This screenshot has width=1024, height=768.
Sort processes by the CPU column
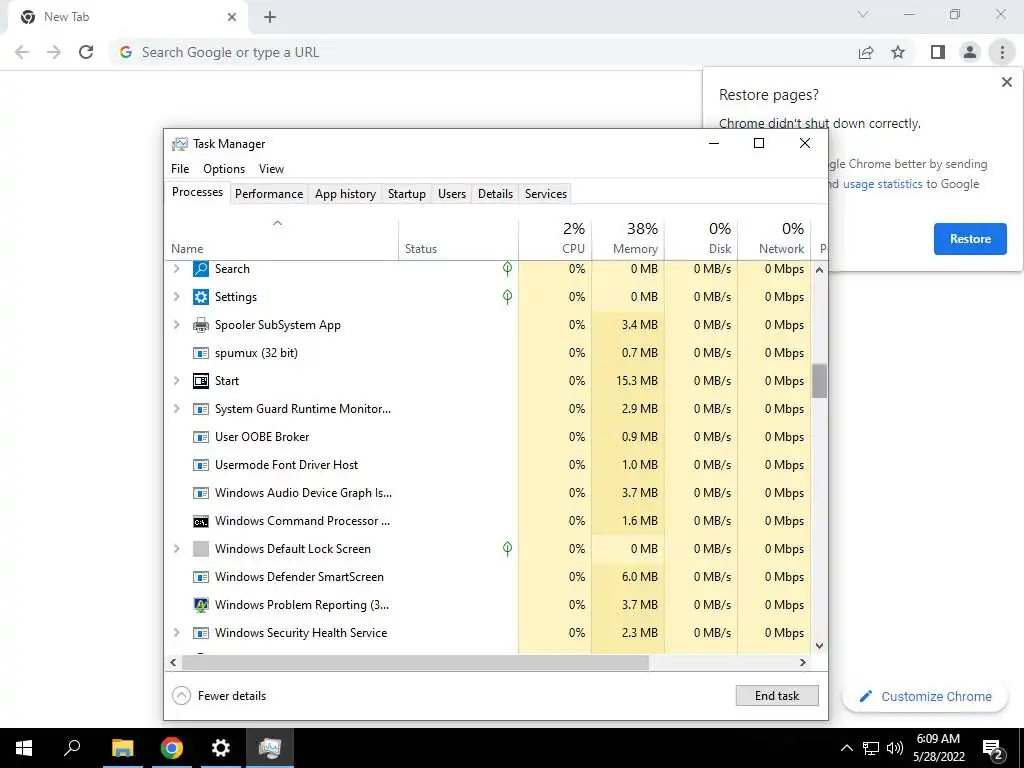pyautogui.click(x=555, y=239)
